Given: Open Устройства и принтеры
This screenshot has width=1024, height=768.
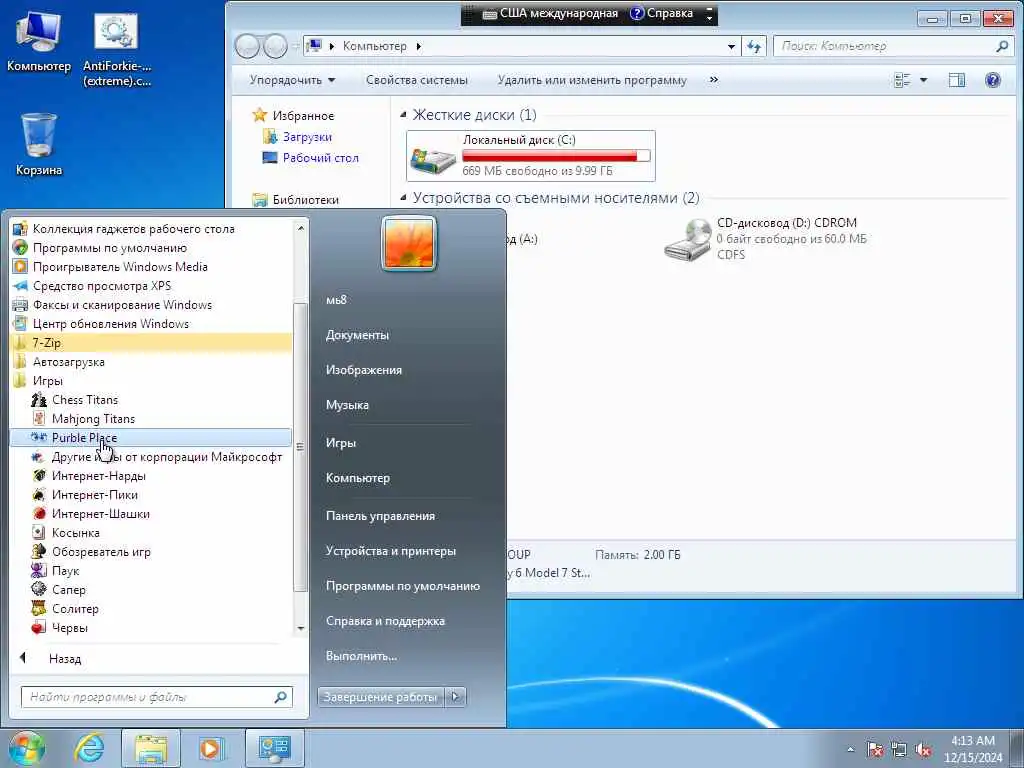Looking at the screenshot, I should pyautogui.click(x=391, y=551).
